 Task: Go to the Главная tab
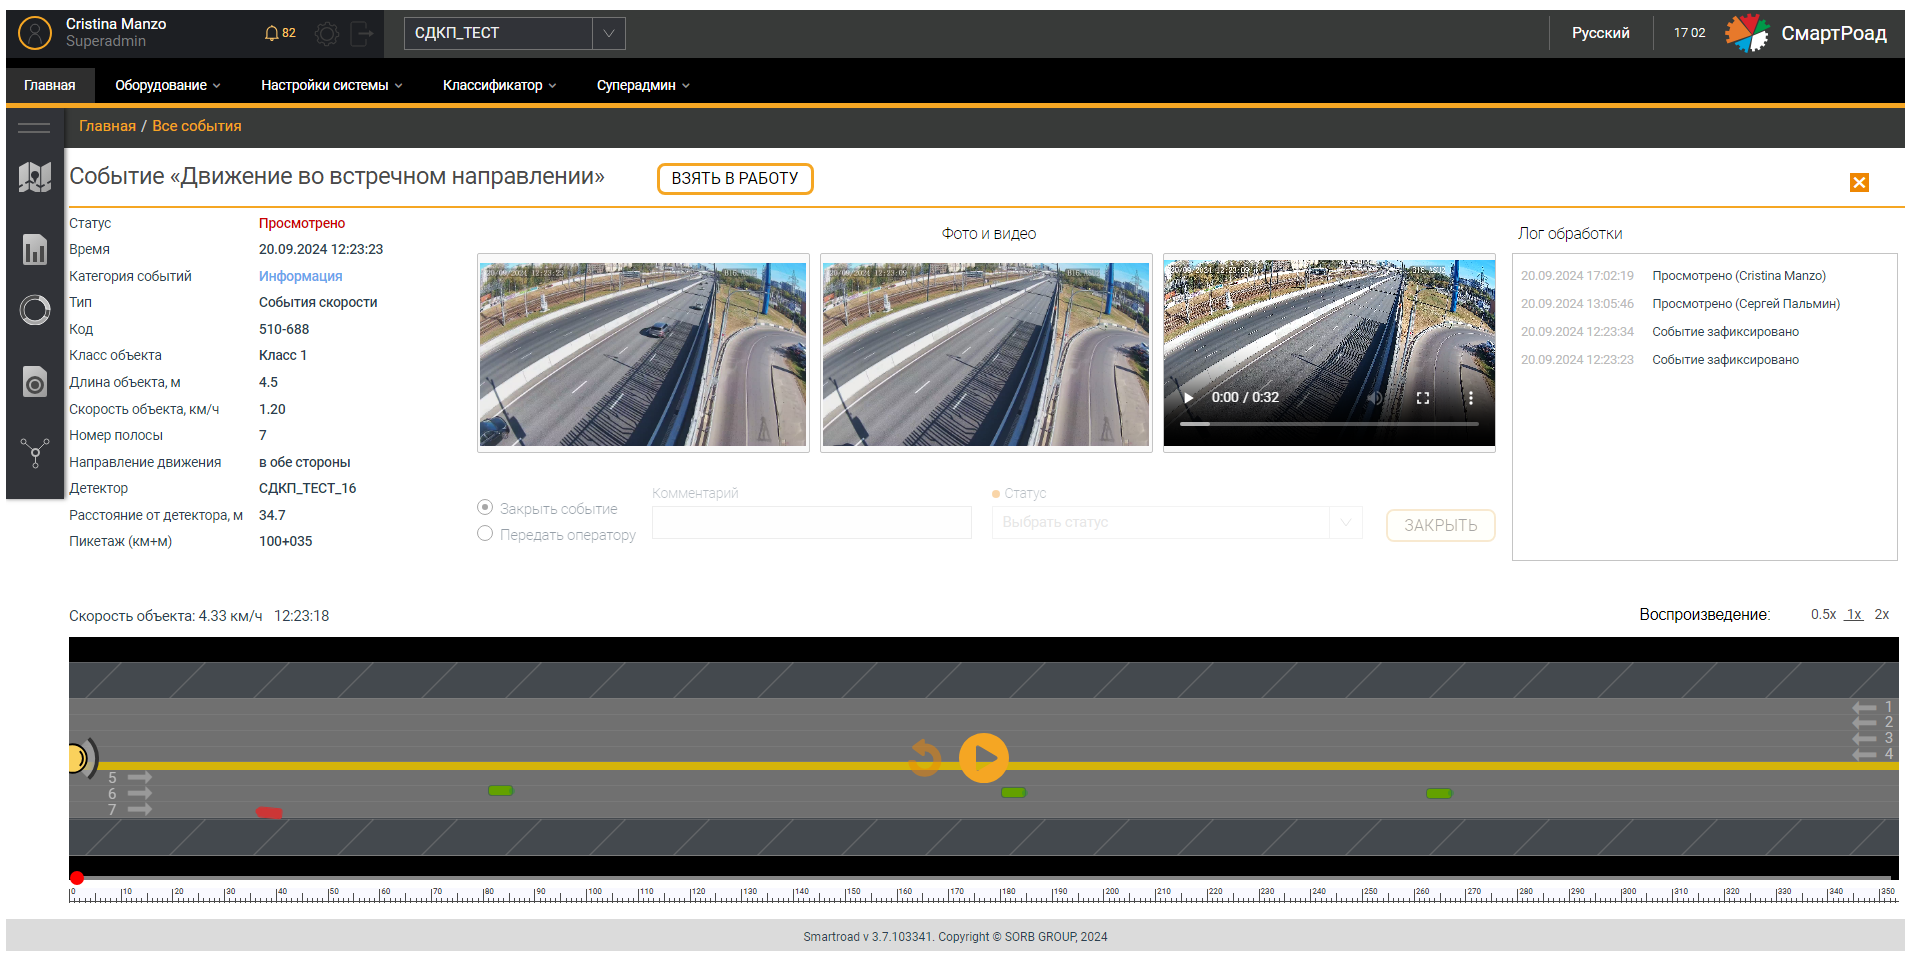pos(50,85)
